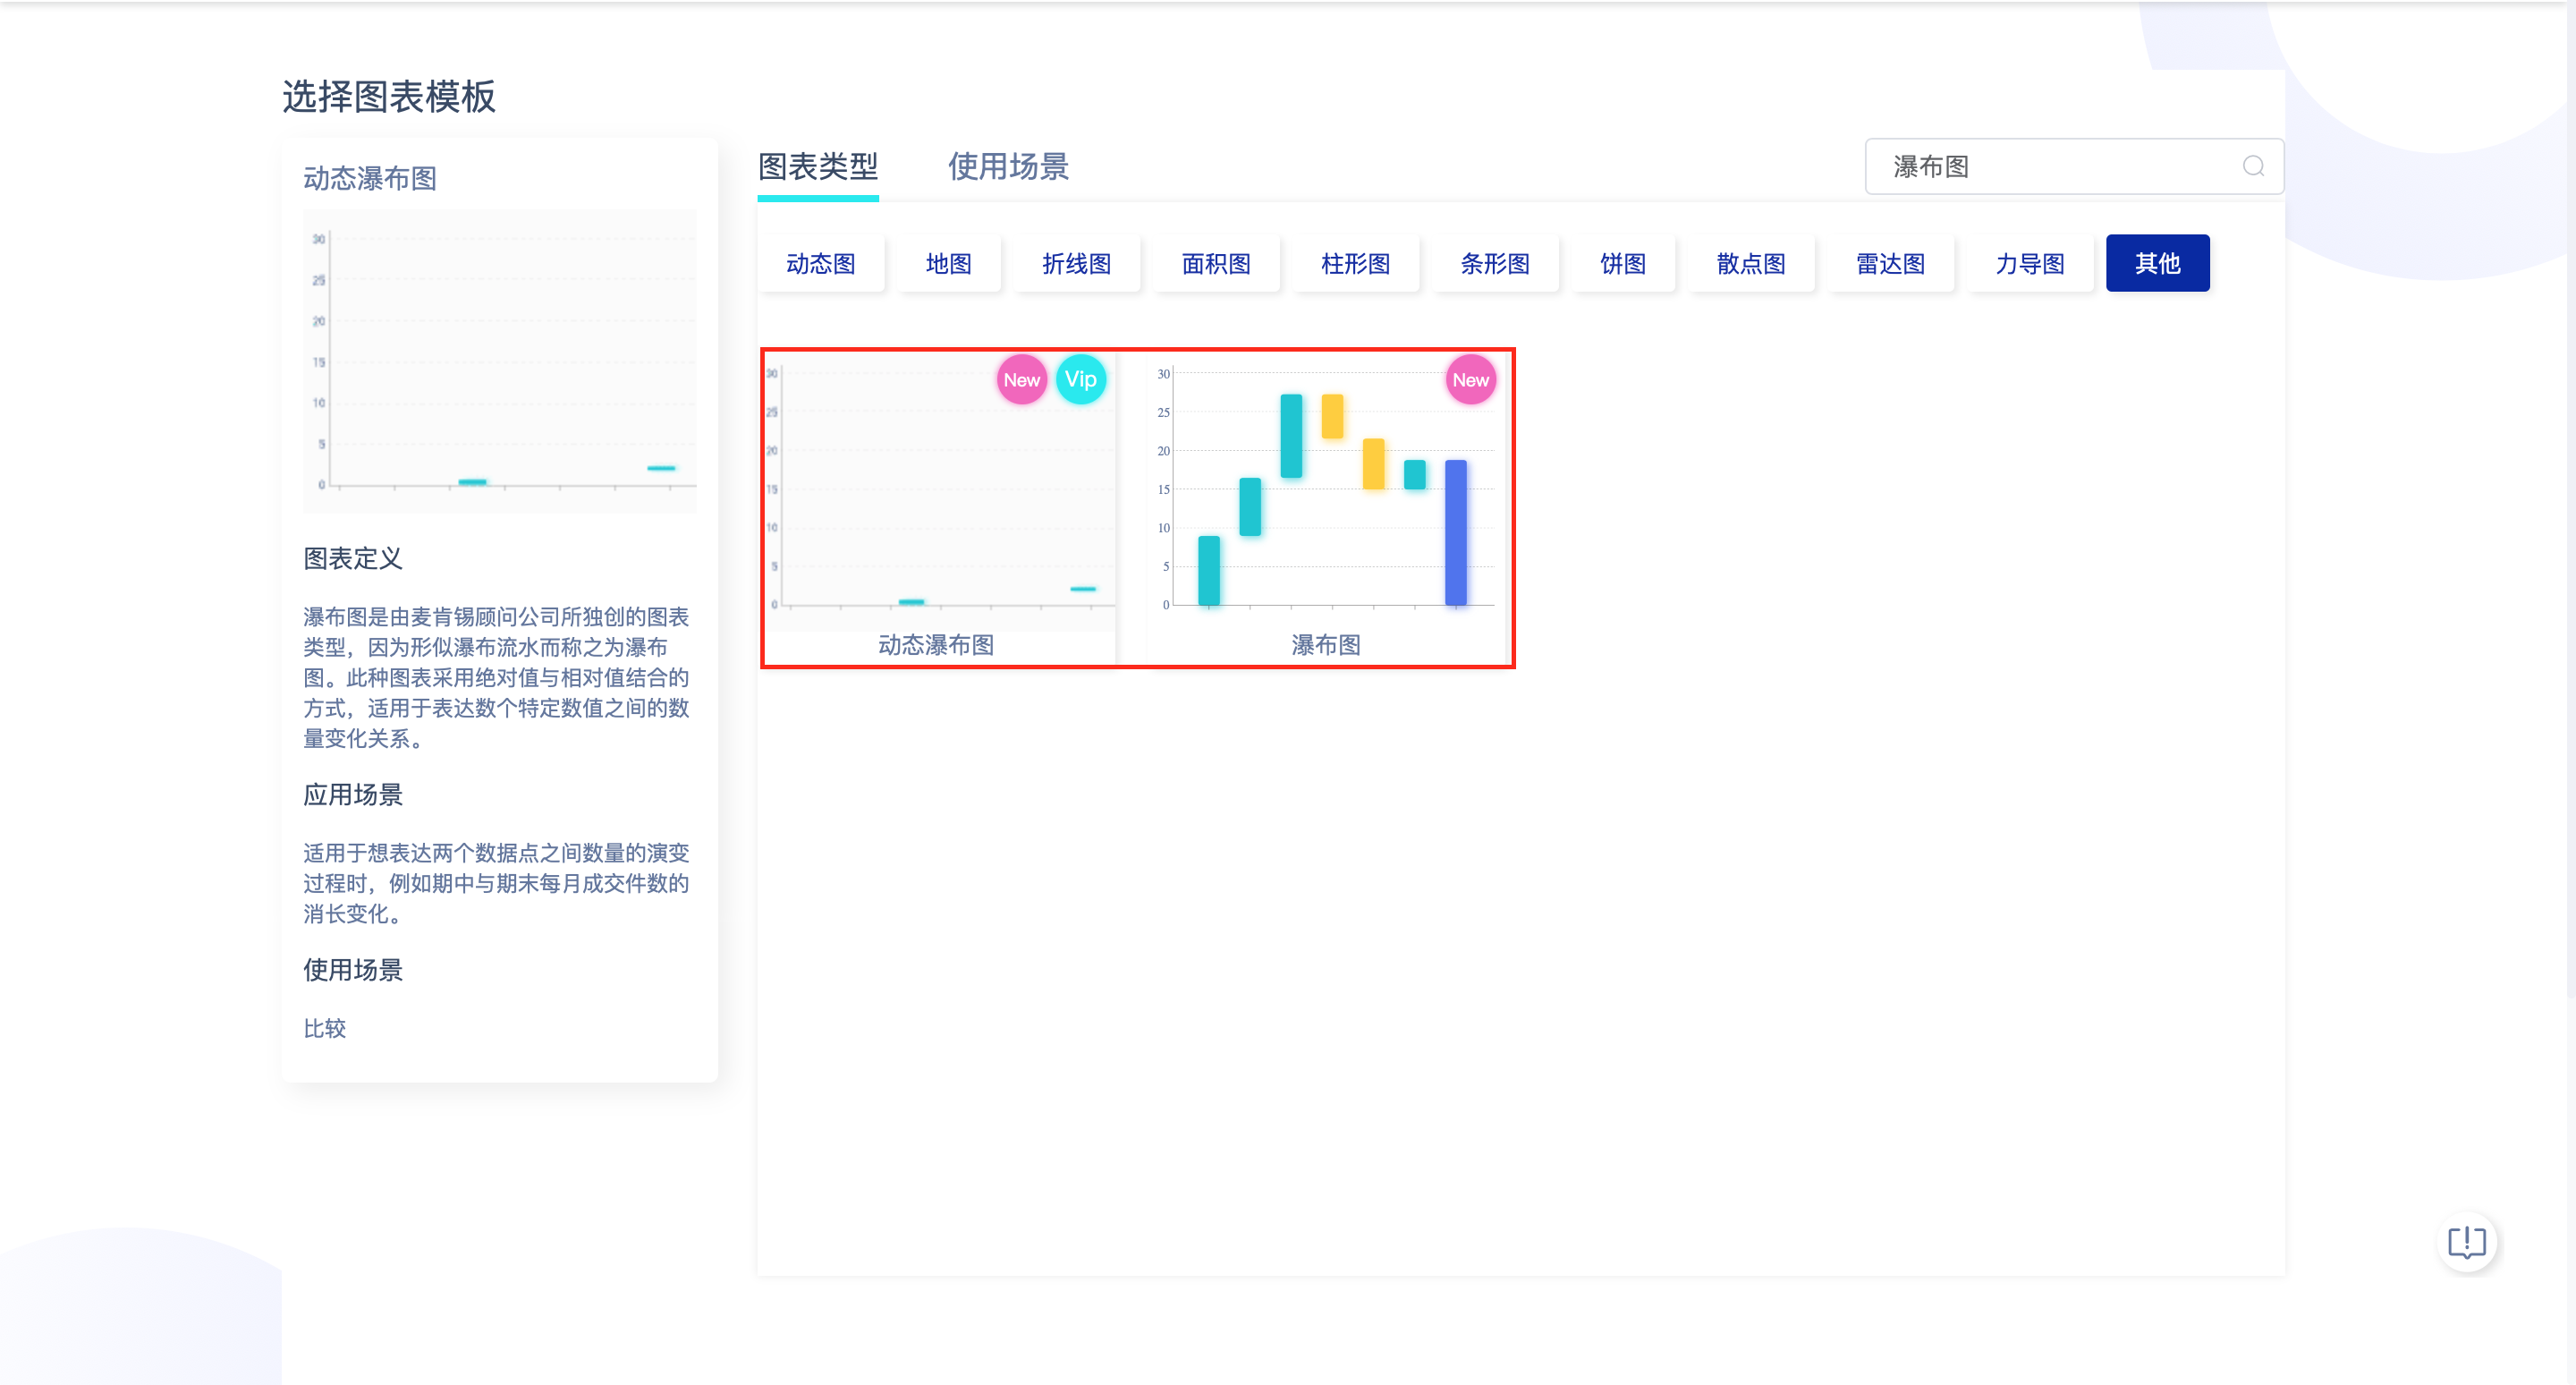The image size is (2576, 1385).
Task: Select the 折线图 category
Action: click(x=1077, y=263)
